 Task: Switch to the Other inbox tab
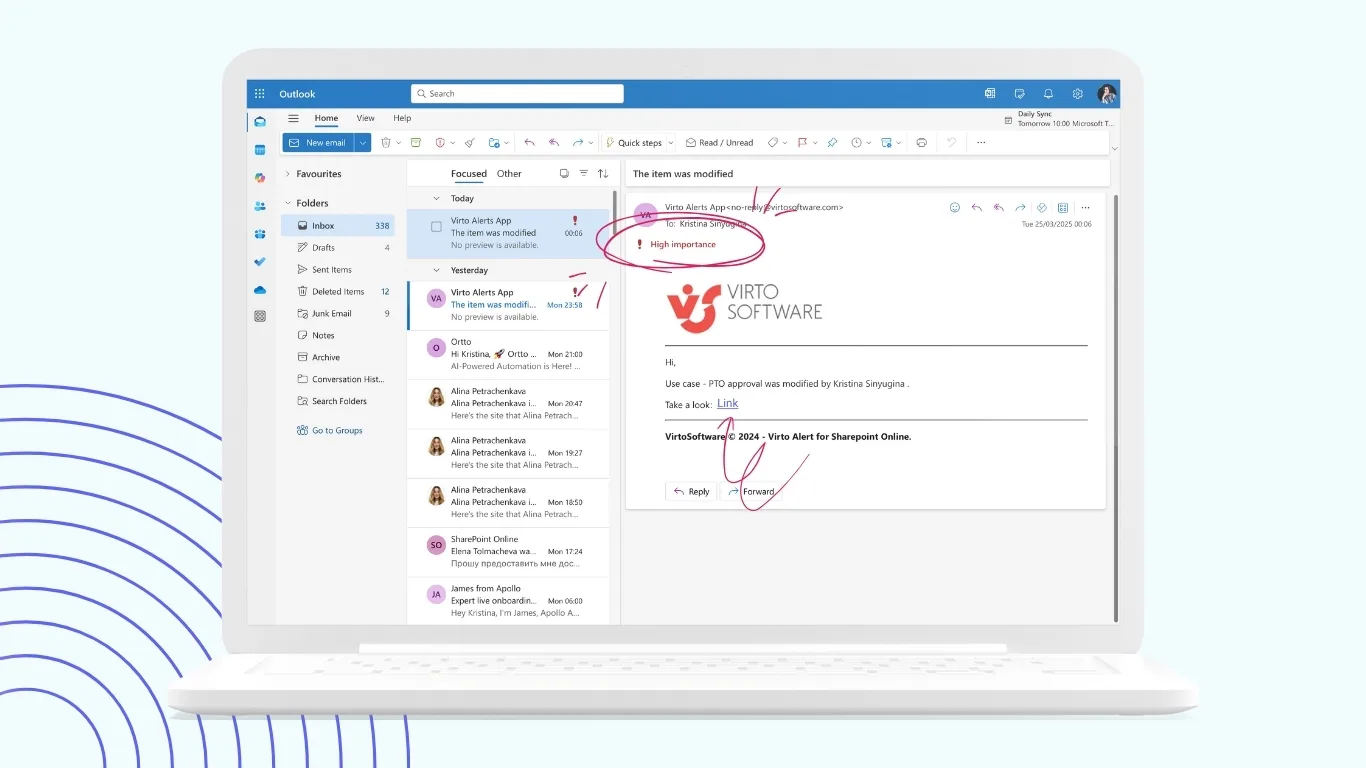pos(509,173)
